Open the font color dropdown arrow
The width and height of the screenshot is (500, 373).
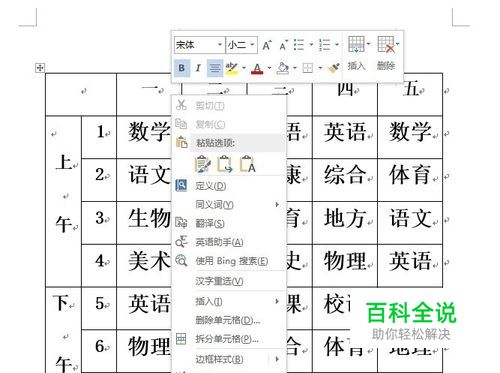click(x=269, y=68)
